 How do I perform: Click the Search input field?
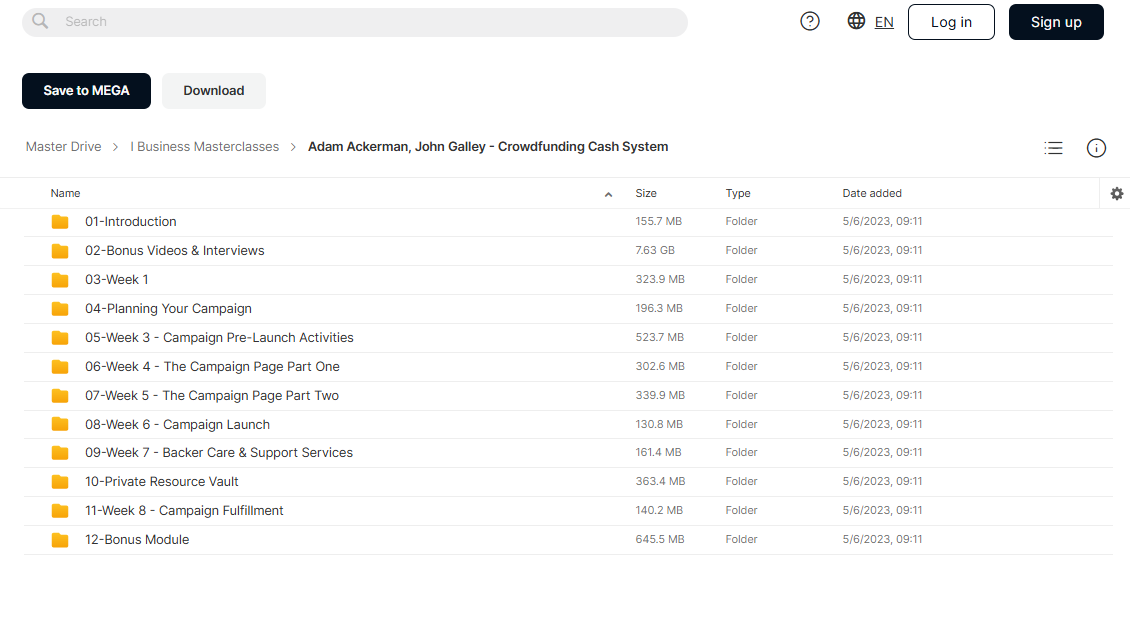pyautogui.click(x=355, y=22)
